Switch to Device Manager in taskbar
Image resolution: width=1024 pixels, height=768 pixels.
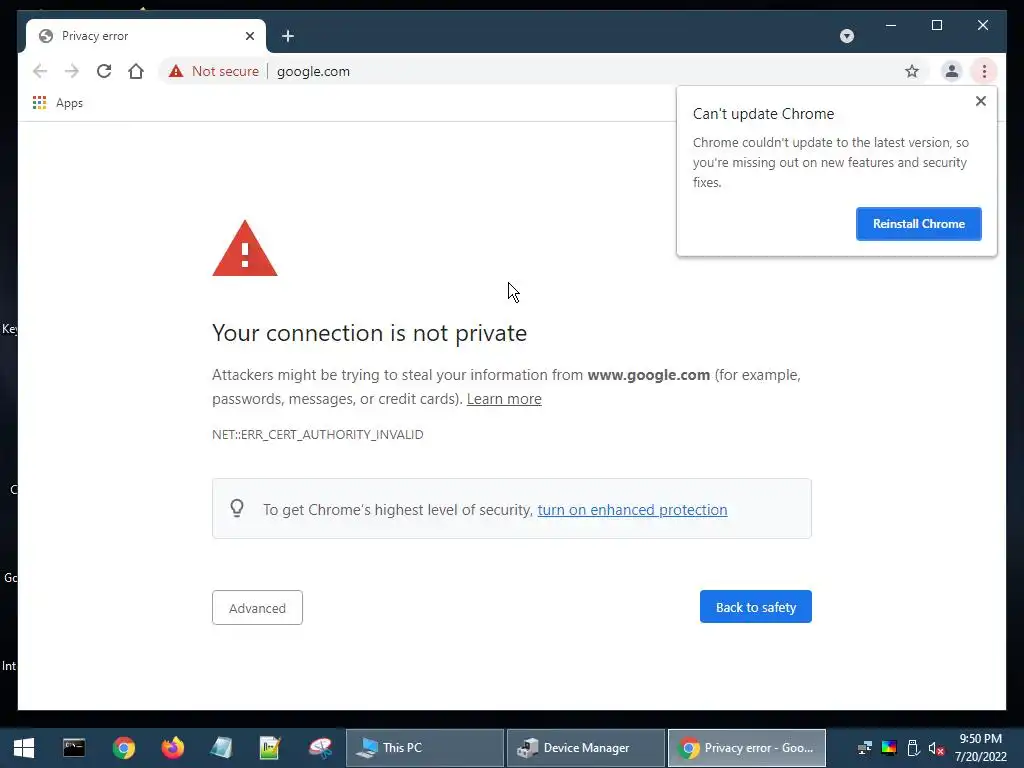(x=586, y=748)
